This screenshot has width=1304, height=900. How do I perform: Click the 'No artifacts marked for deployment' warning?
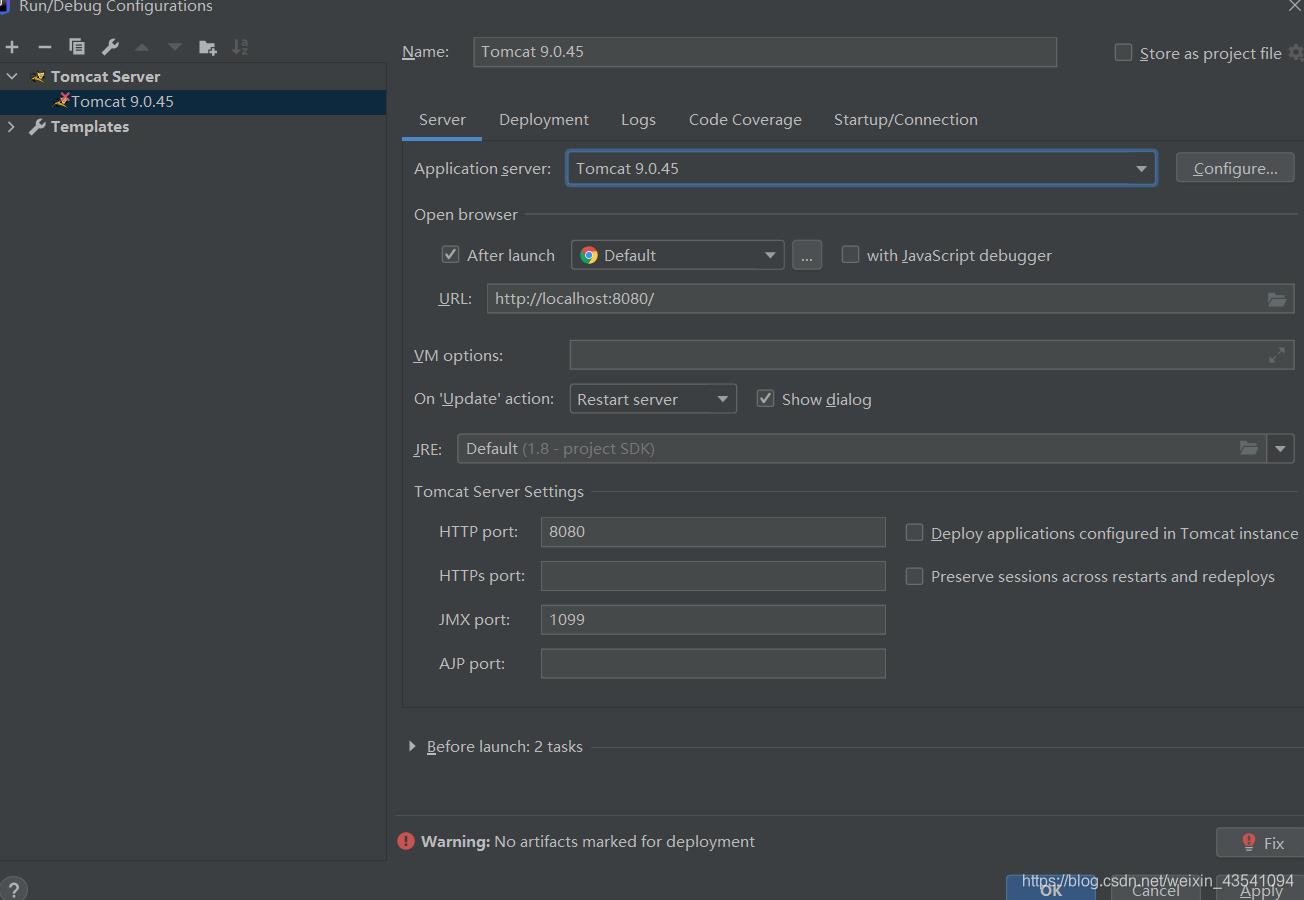(624, 842)
